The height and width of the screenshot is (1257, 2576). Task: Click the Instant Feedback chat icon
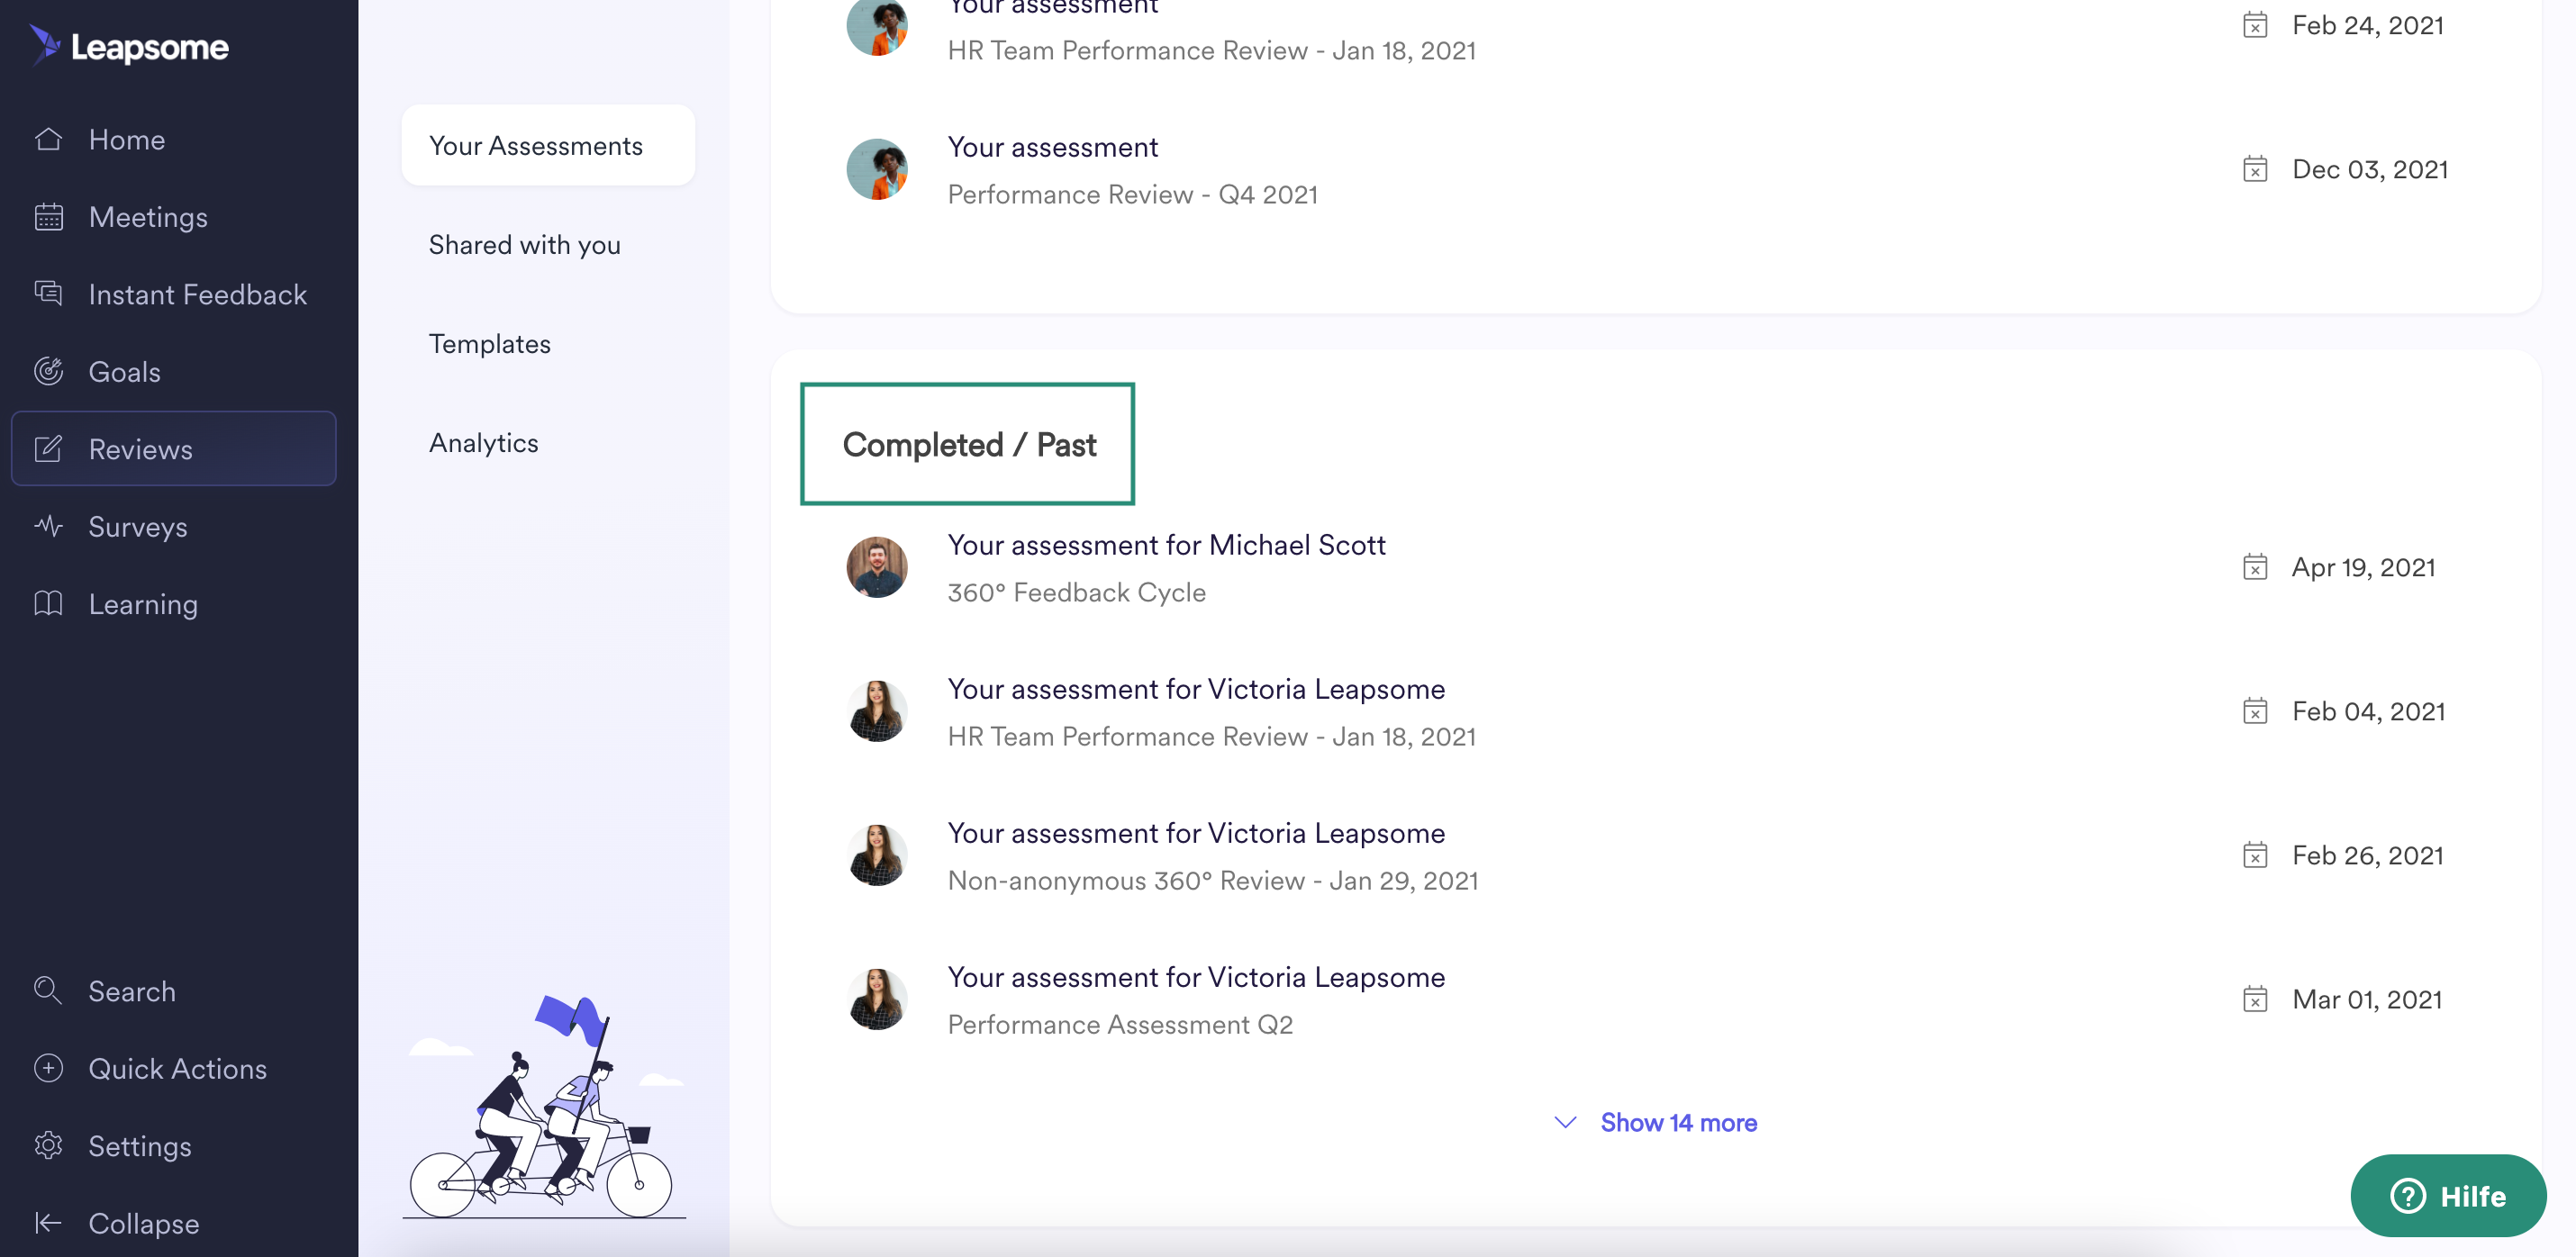[x=48, y=294]
